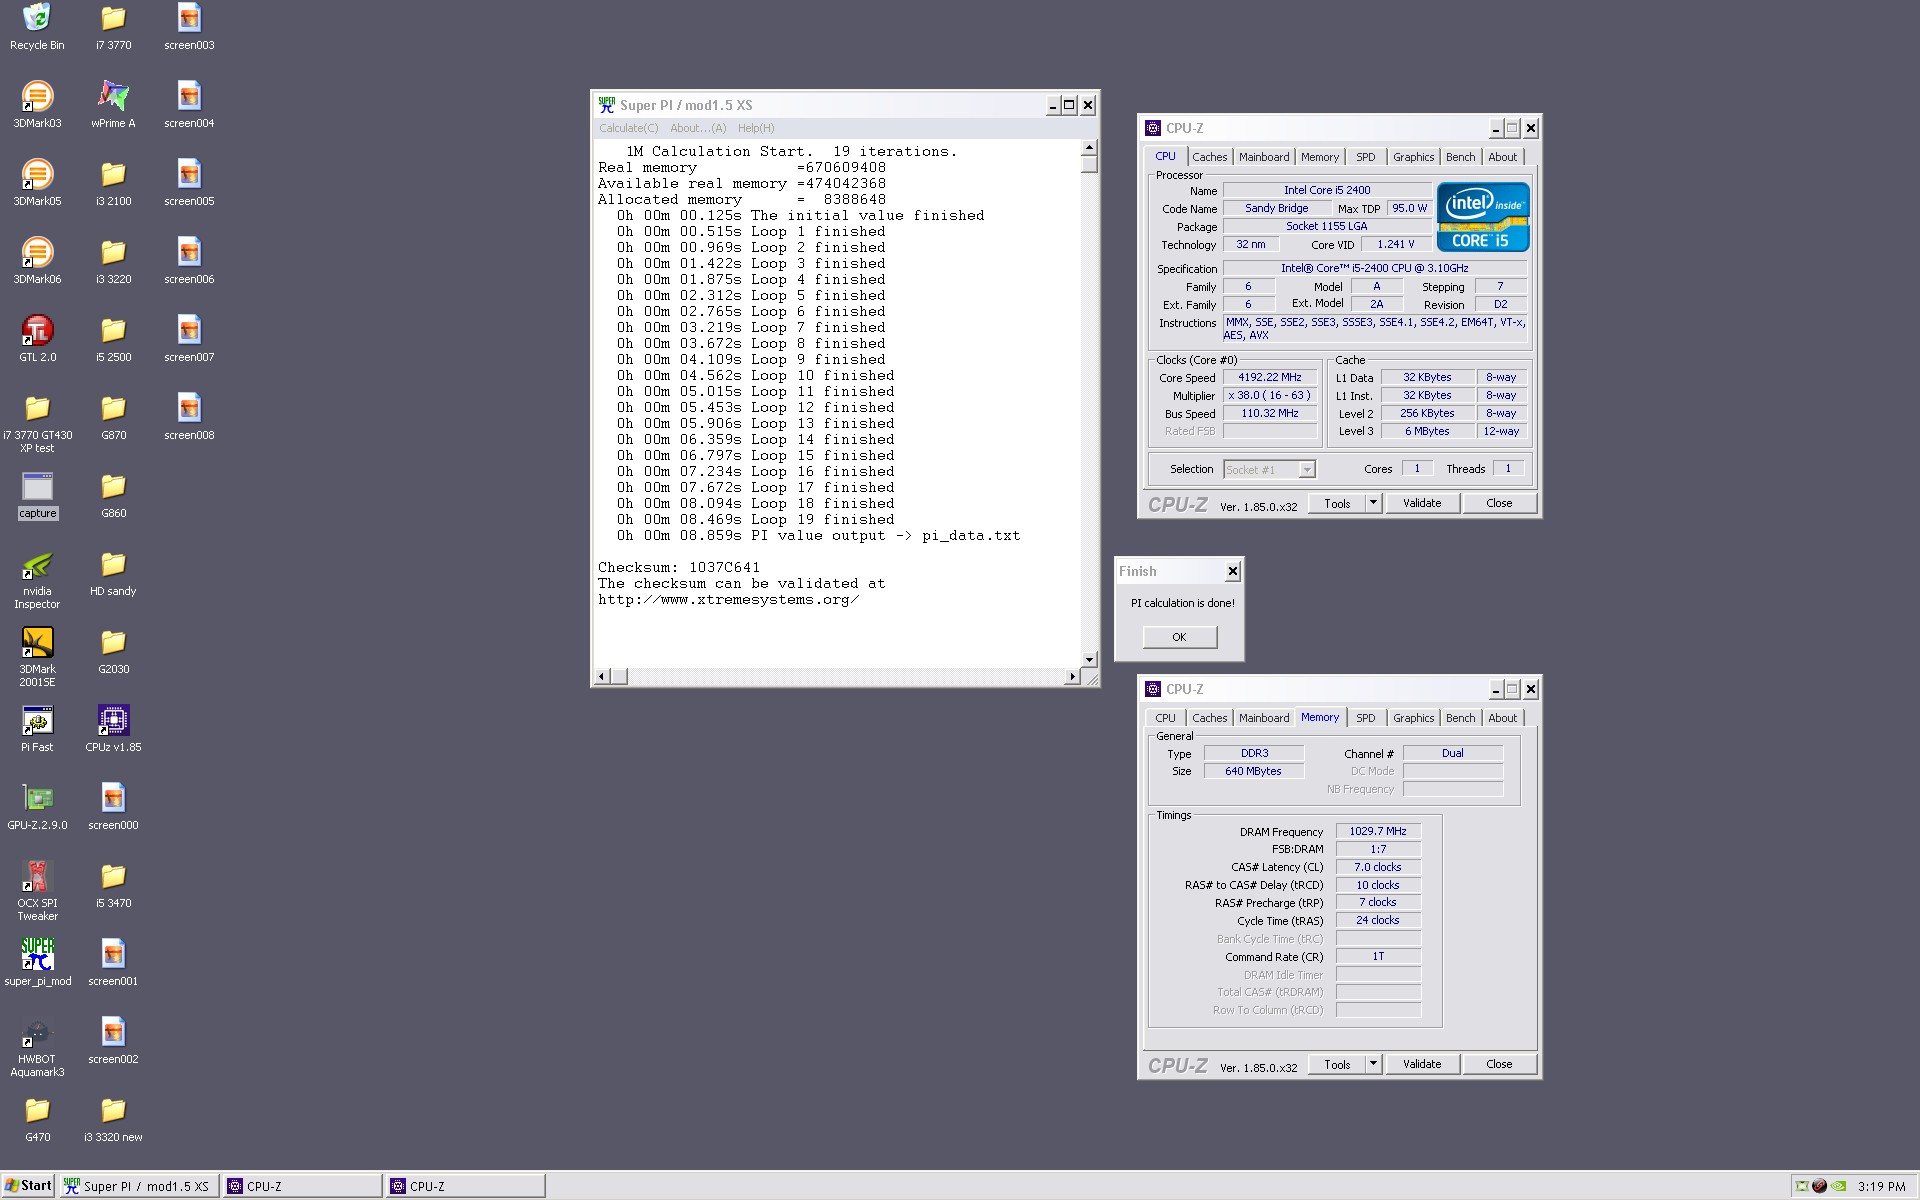Image resolution: width=1920 pixels, height=1200 pixels.
Task: Open the About...(A) menu in Super PI
Action: [x=698, y=128]
